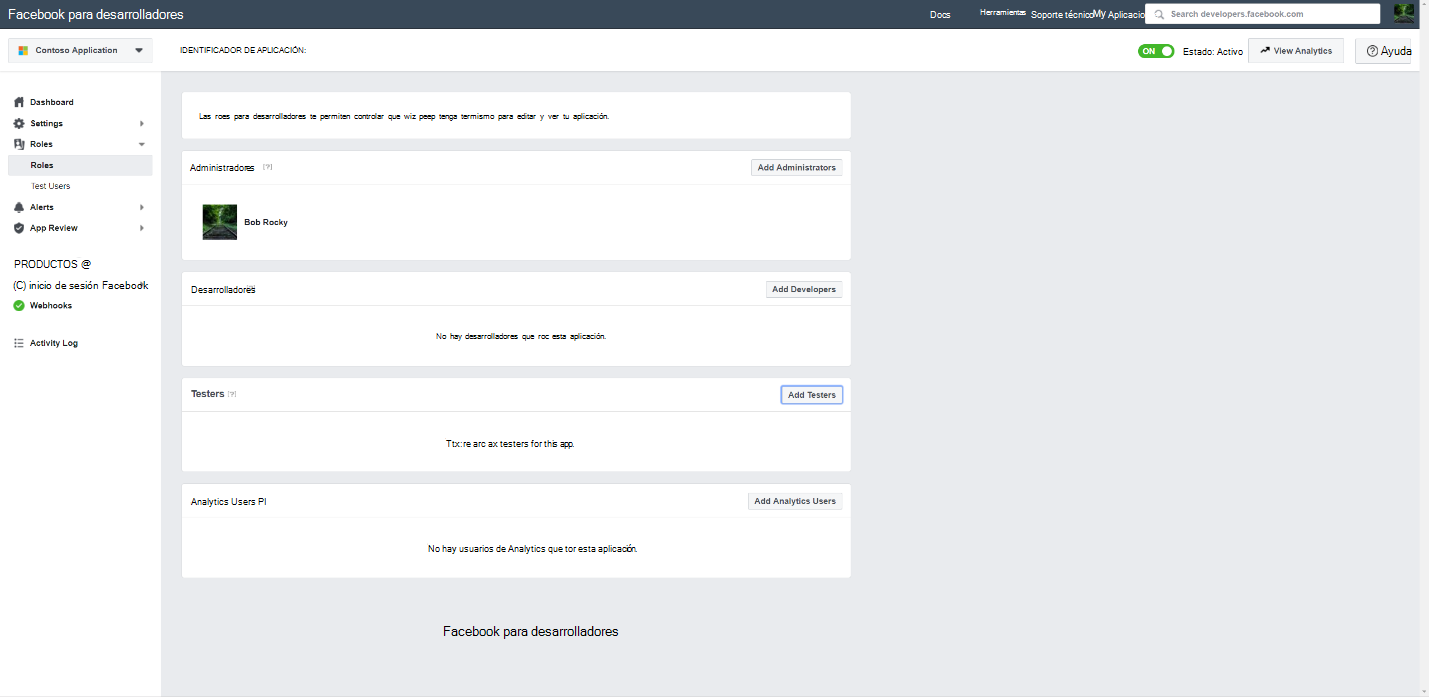This screenshot has height=697, width=1429.
Task: Click the Add Developers button
Action: coord(804,289)
